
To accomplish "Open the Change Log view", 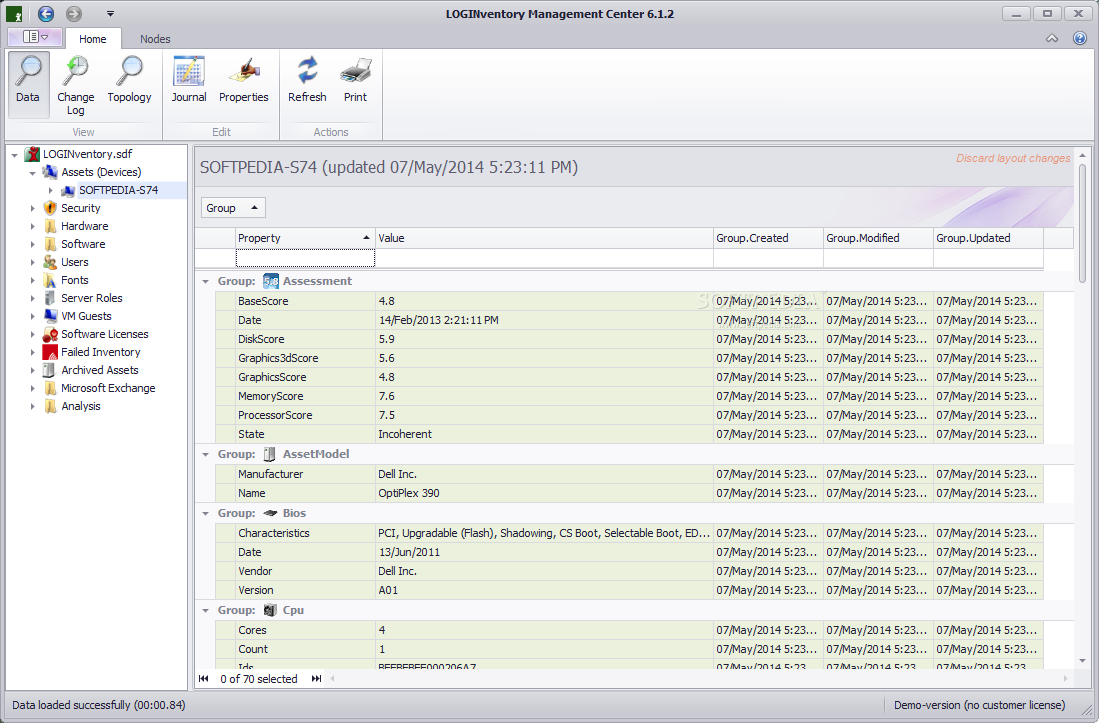I will (76, 85).
